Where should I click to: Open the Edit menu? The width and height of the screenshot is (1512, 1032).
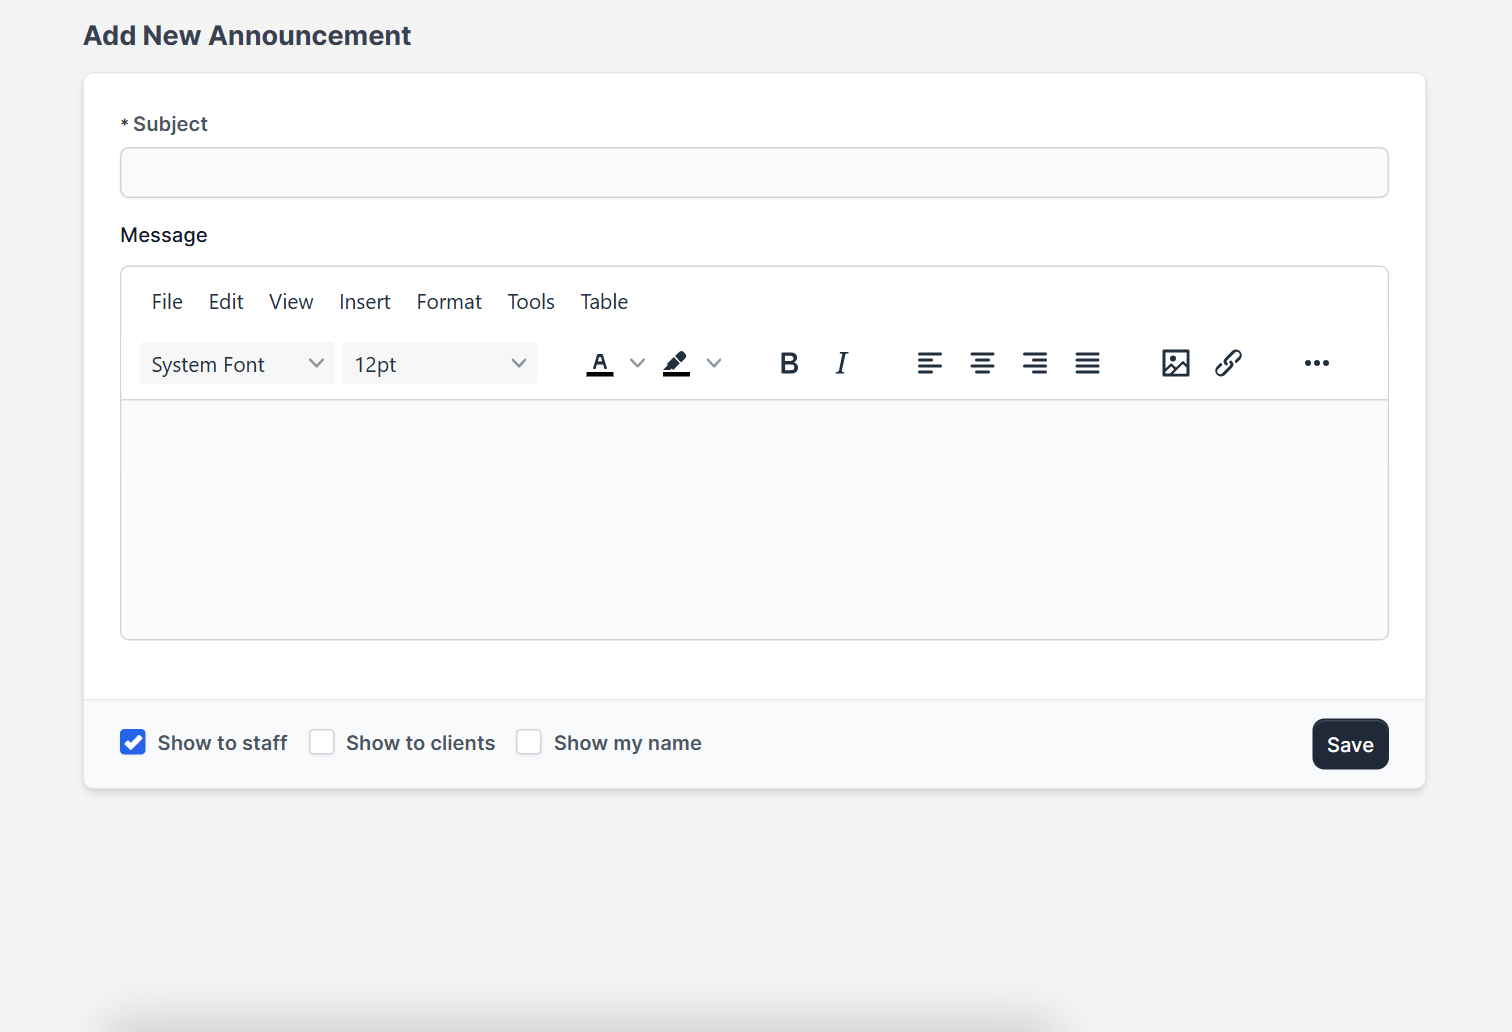click(x=226, y=302)
